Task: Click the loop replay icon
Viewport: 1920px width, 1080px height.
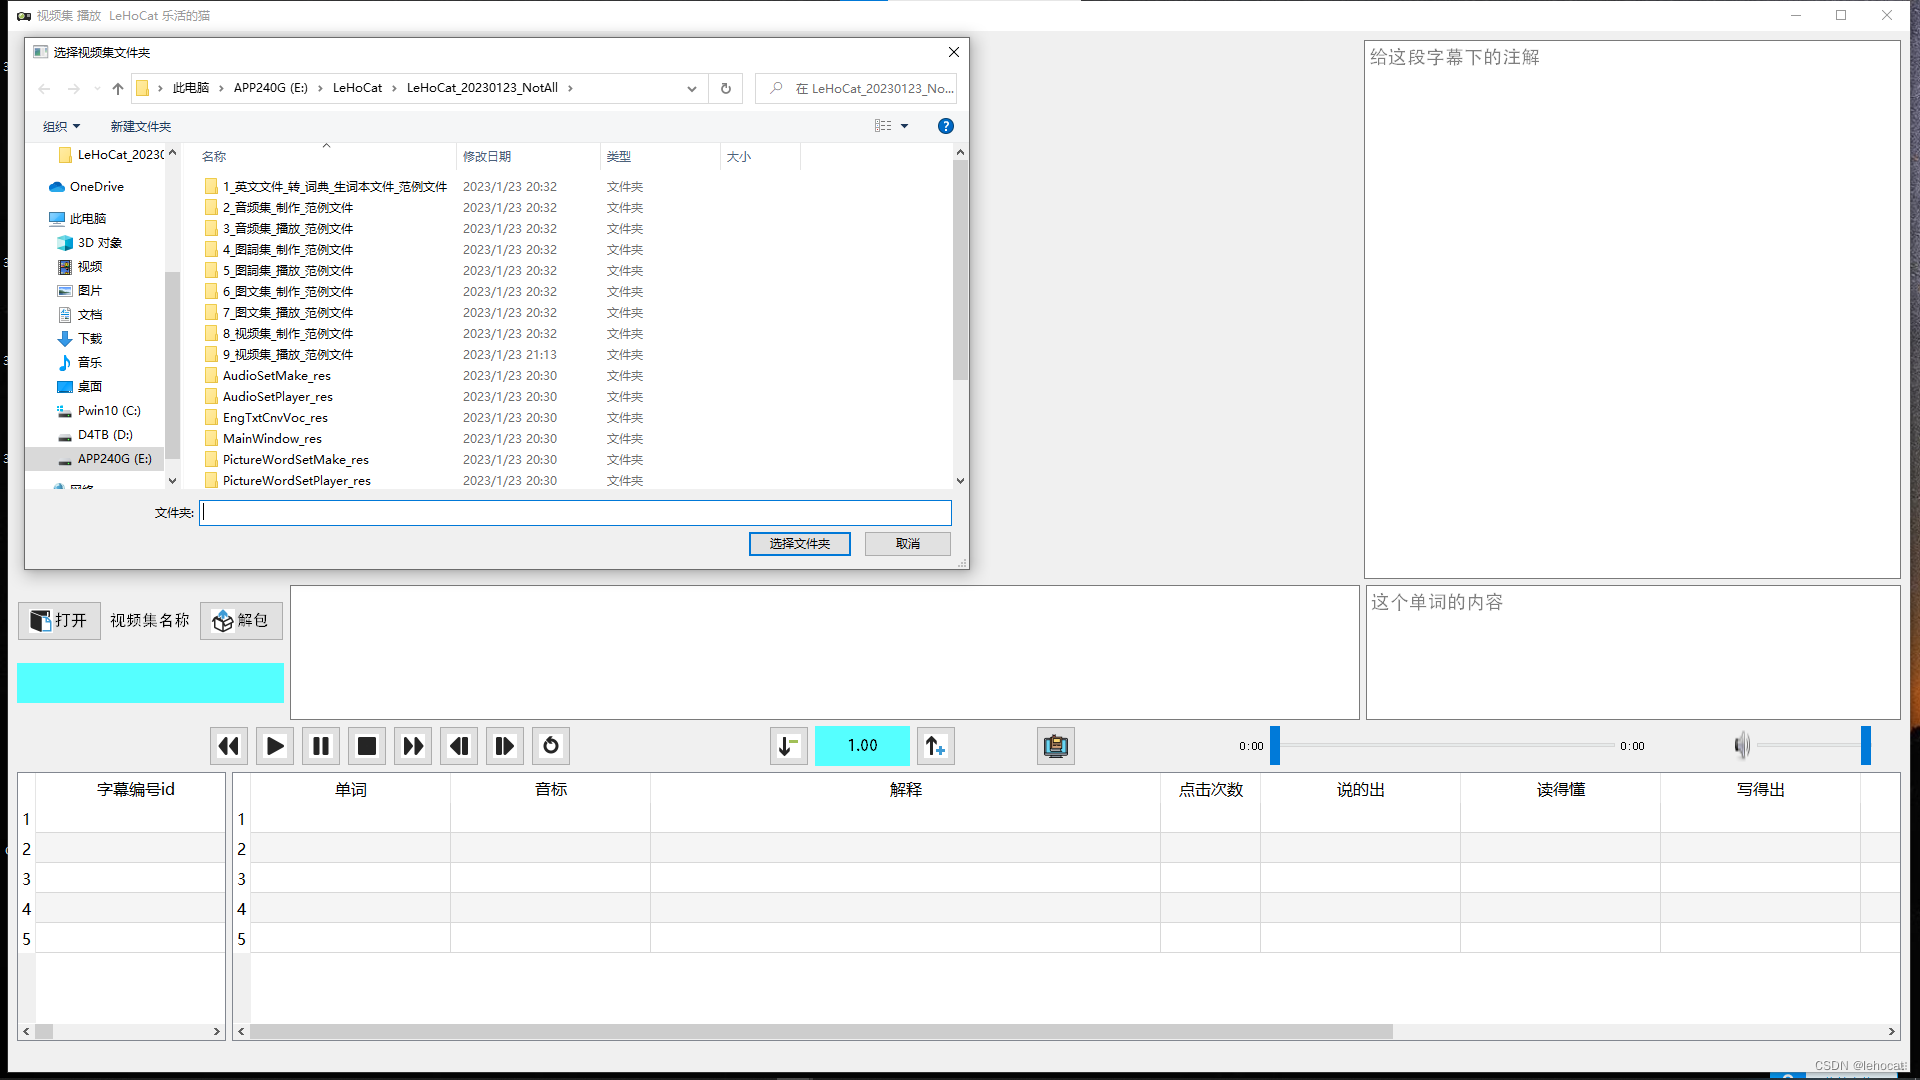Action: pyautogui.click(x=550, y=746)
